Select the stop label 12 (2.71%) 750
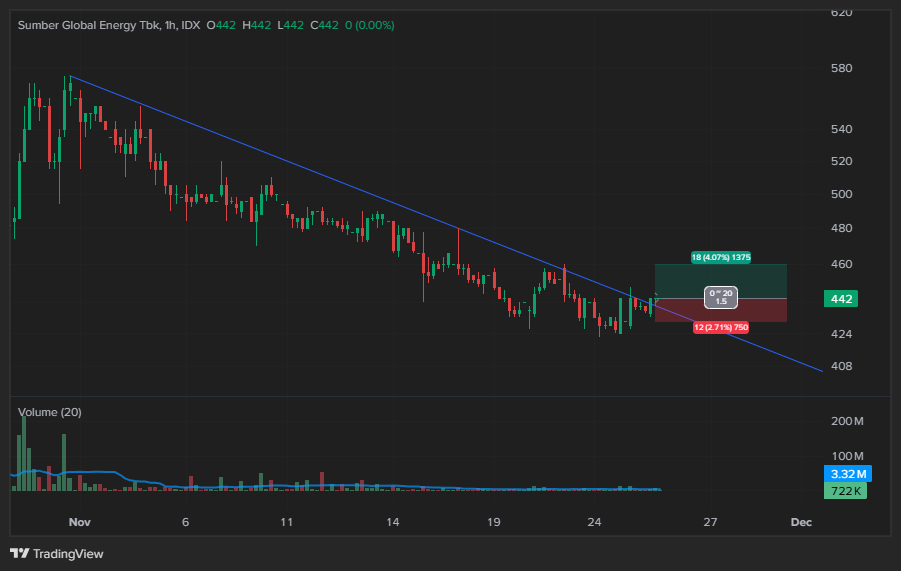Screen dimensions: 901x571 coord(721,327)
